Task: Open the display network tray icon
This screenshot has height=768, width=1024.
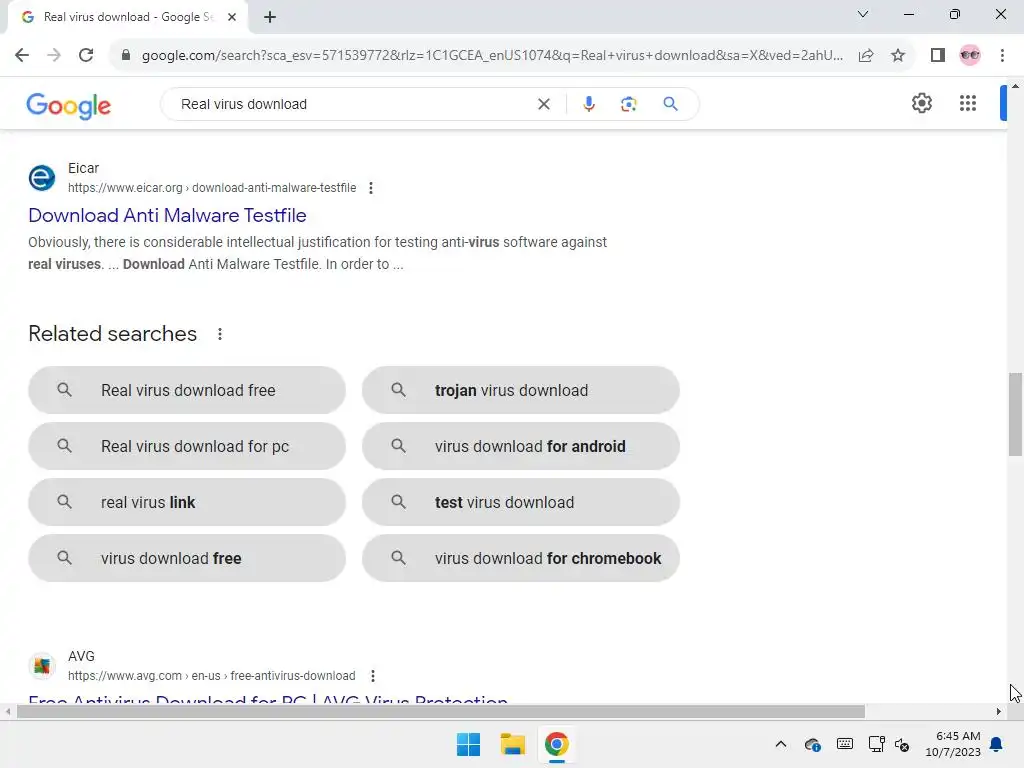Action: (x=876, y=744)
